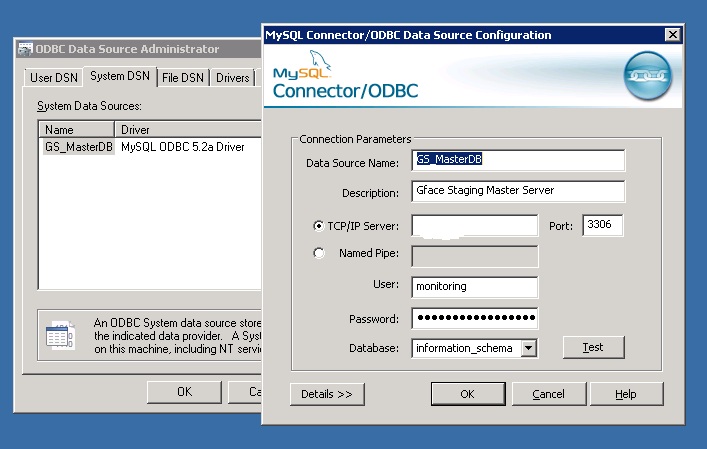Image resolution: width=707 pixels, height=449 pixels.
Task: Click the chain link connector icon
Action: [x=647, y=76]
